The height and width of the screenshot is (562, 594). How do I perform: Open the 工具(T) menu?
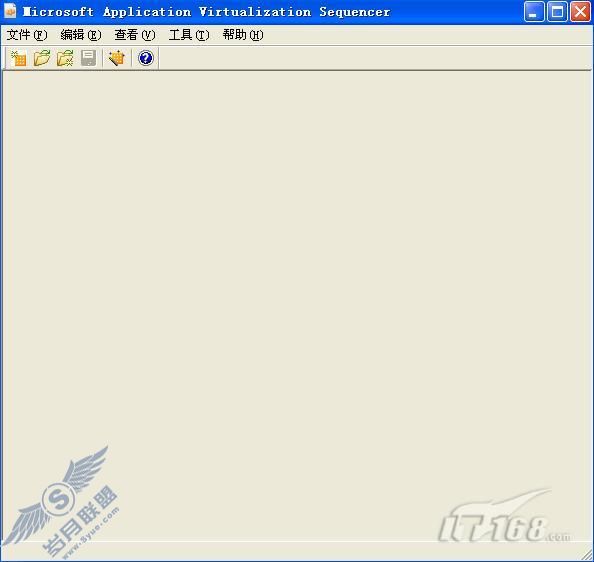click(x=189, y=35)
